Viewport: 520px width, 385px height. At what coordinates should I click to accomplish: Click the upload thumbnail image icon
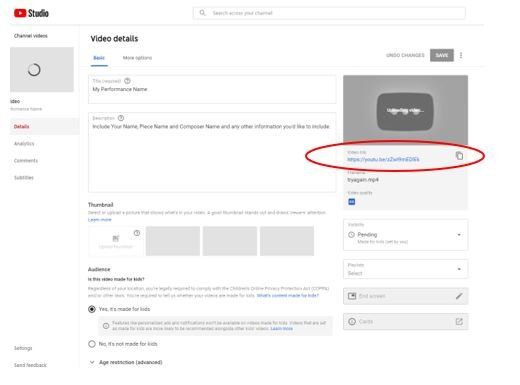pyautogui.click(x=116, y=238)
